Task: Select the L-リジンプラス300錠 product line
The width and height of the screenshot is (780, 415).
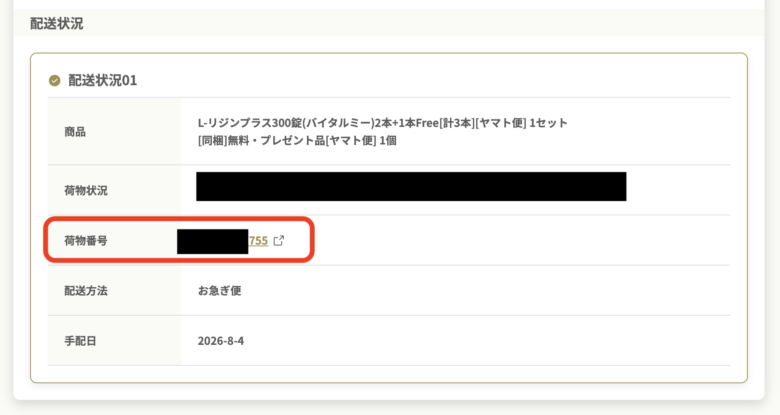Action: (x=383, y=123)
